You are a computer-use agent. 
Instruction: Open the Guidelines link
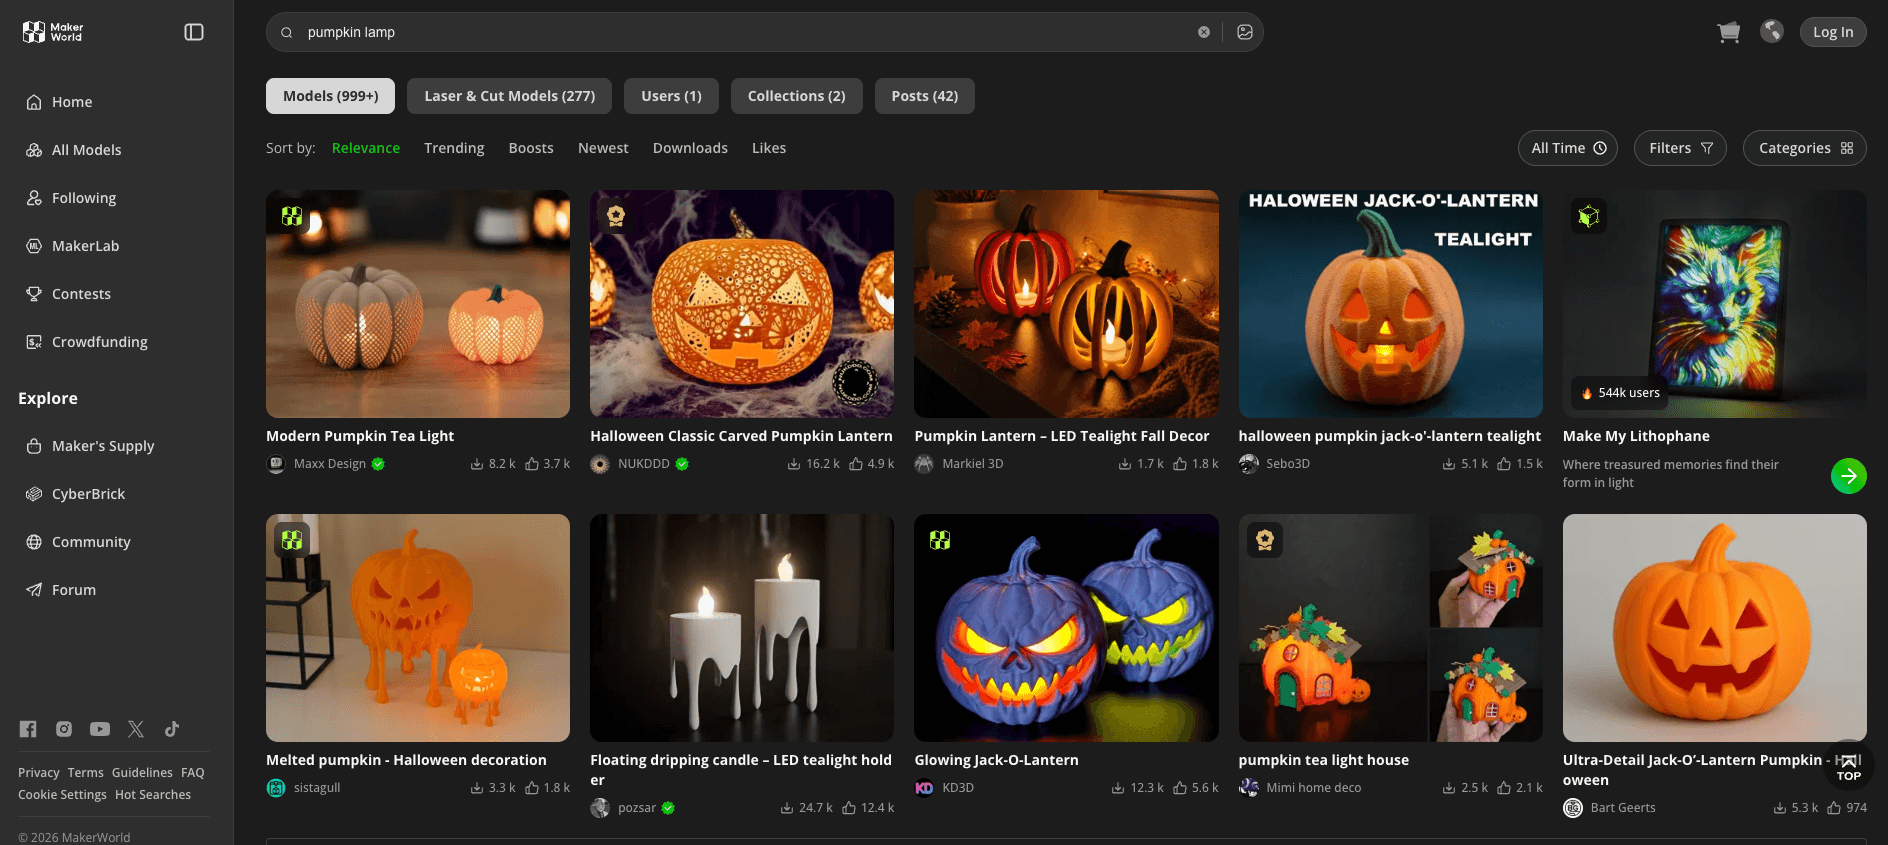142,773
